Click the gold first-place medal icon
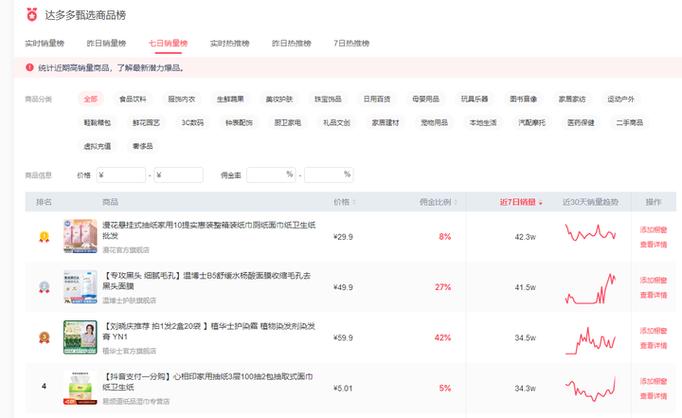682x418 pixels. [x=44, y=237]
